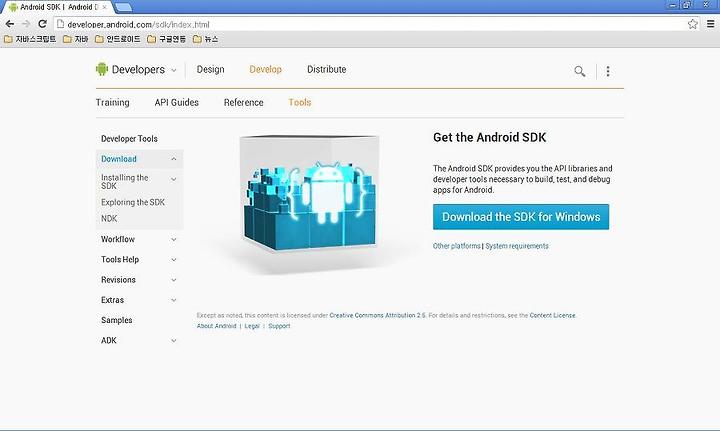Viewport: 720px width, 431px height.
Task: Open Extras sidebar item
Action: (x=112, y=300)
